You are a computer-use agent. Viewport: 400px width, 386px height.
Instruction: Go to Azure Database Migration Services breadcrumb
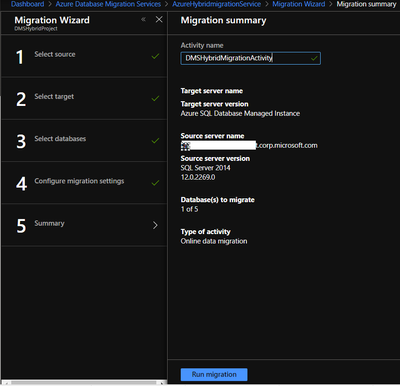108,4
